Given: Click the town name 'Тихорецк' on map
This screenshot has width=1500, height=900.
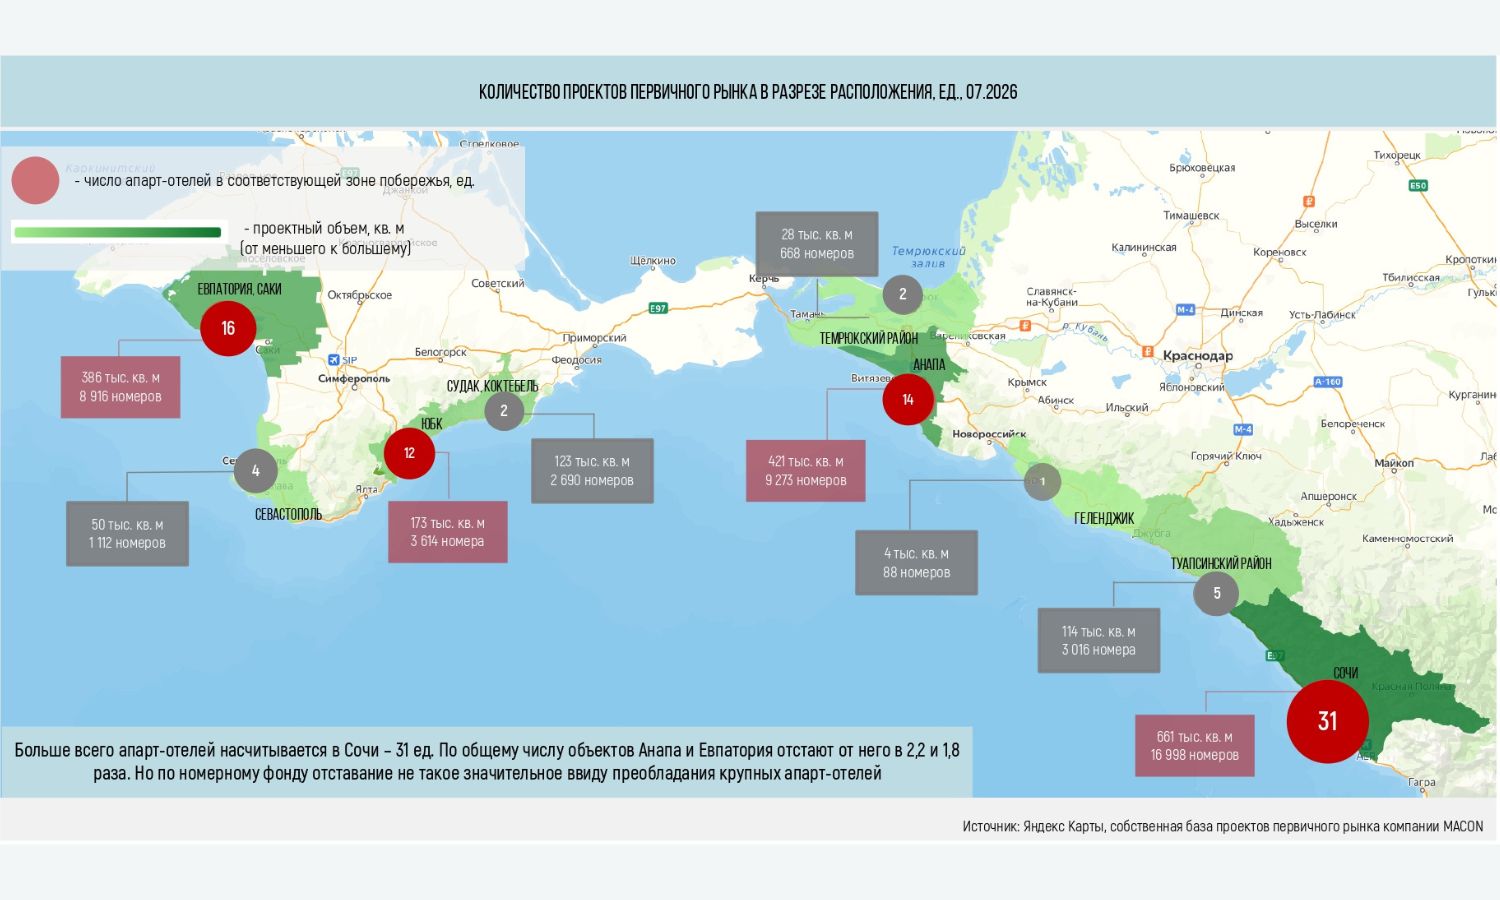Looking at the screenshot, I should pos(1397,155).
